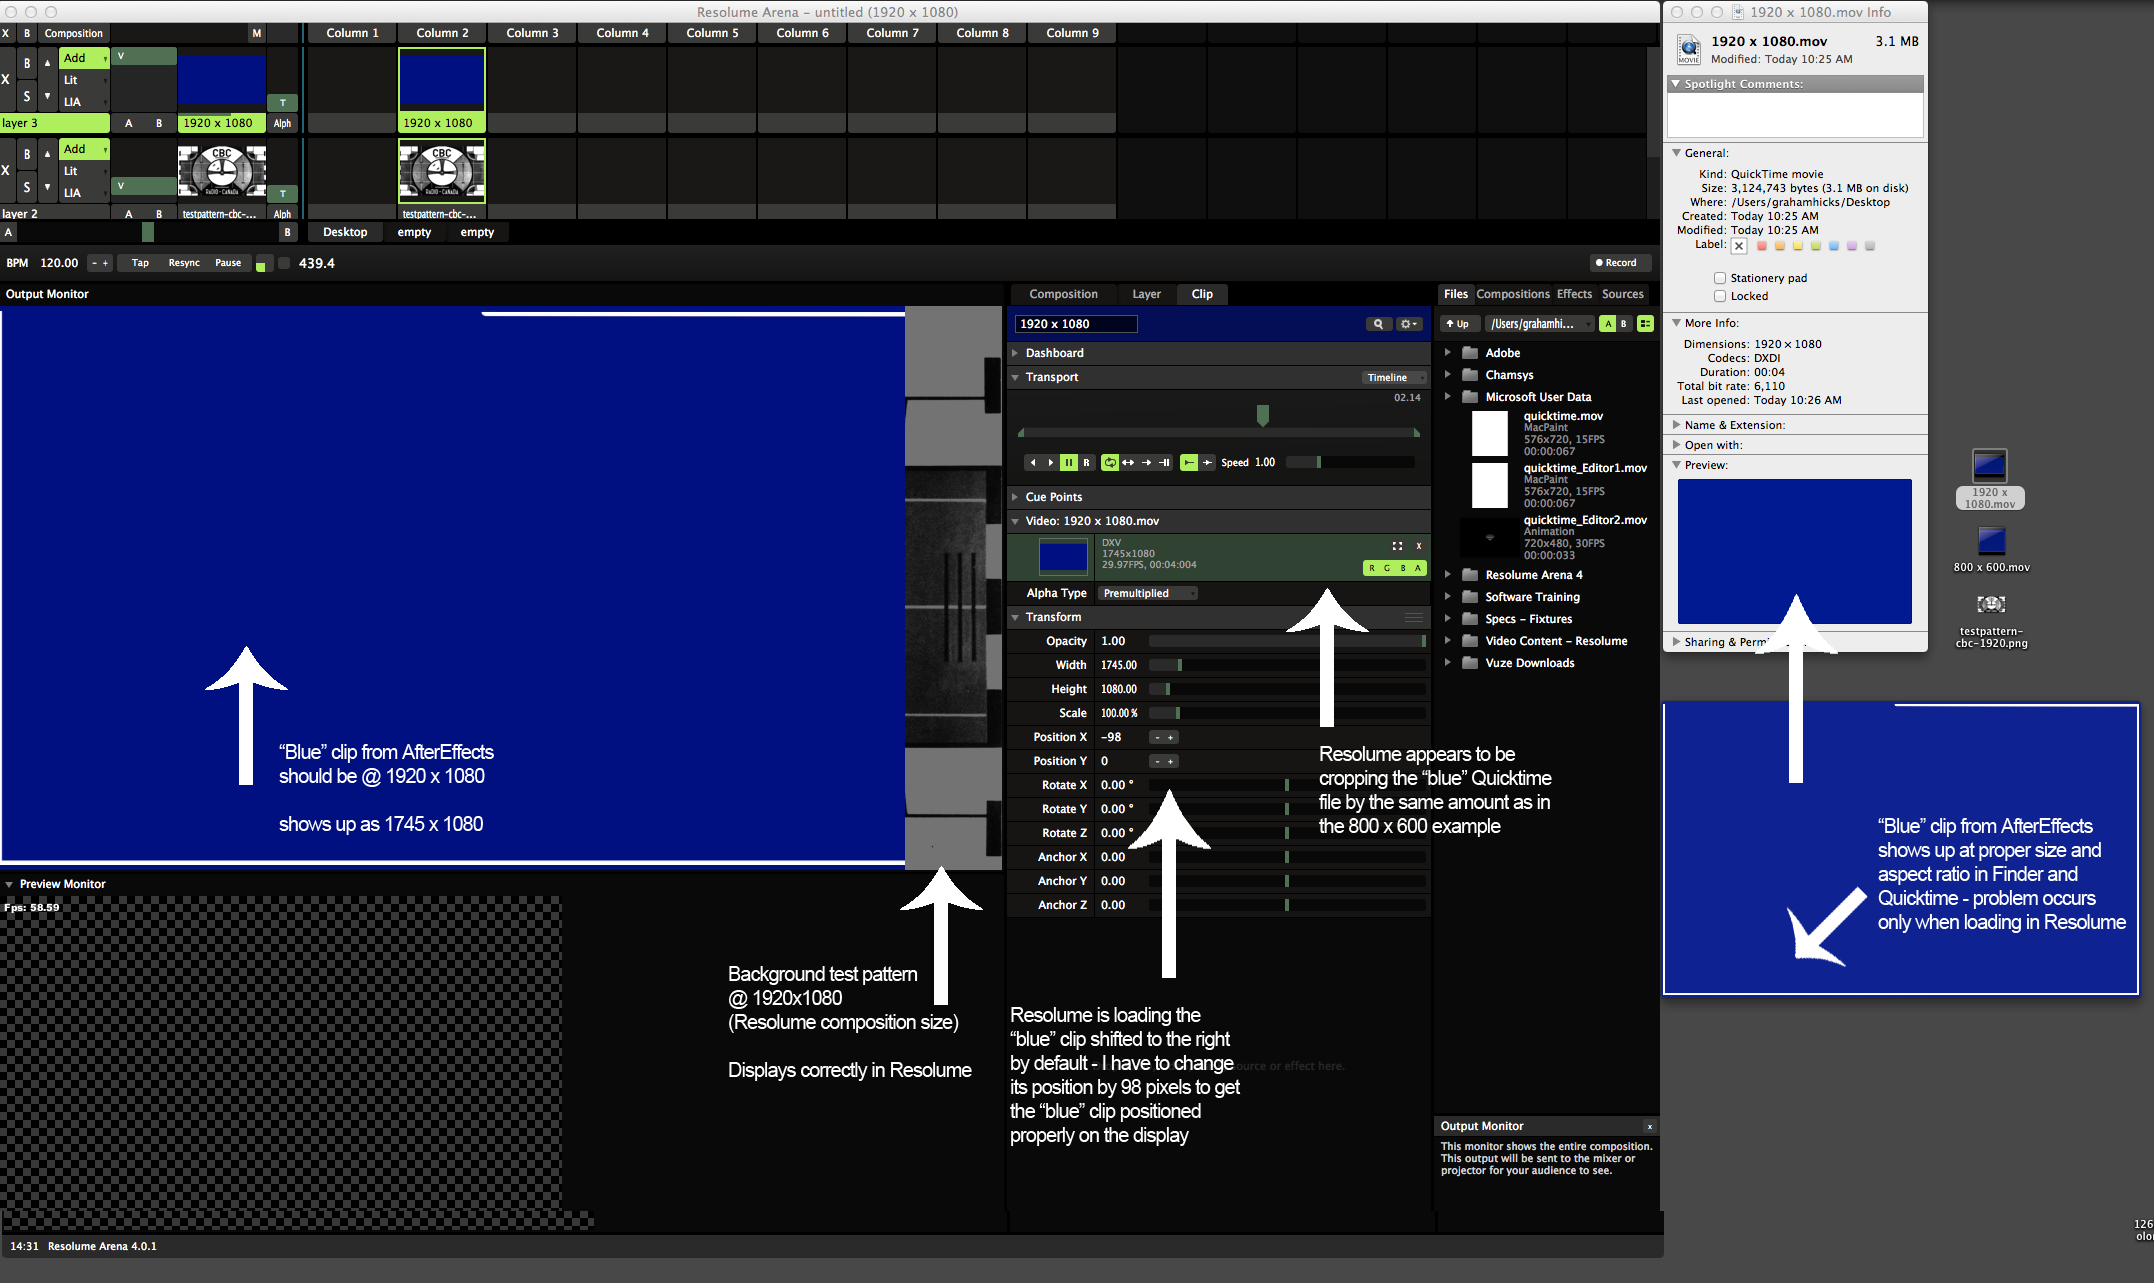Select file browser preset A
Image resolution: width=2154 pixels, height=1283 pixels.
(x=1608, y=324)
